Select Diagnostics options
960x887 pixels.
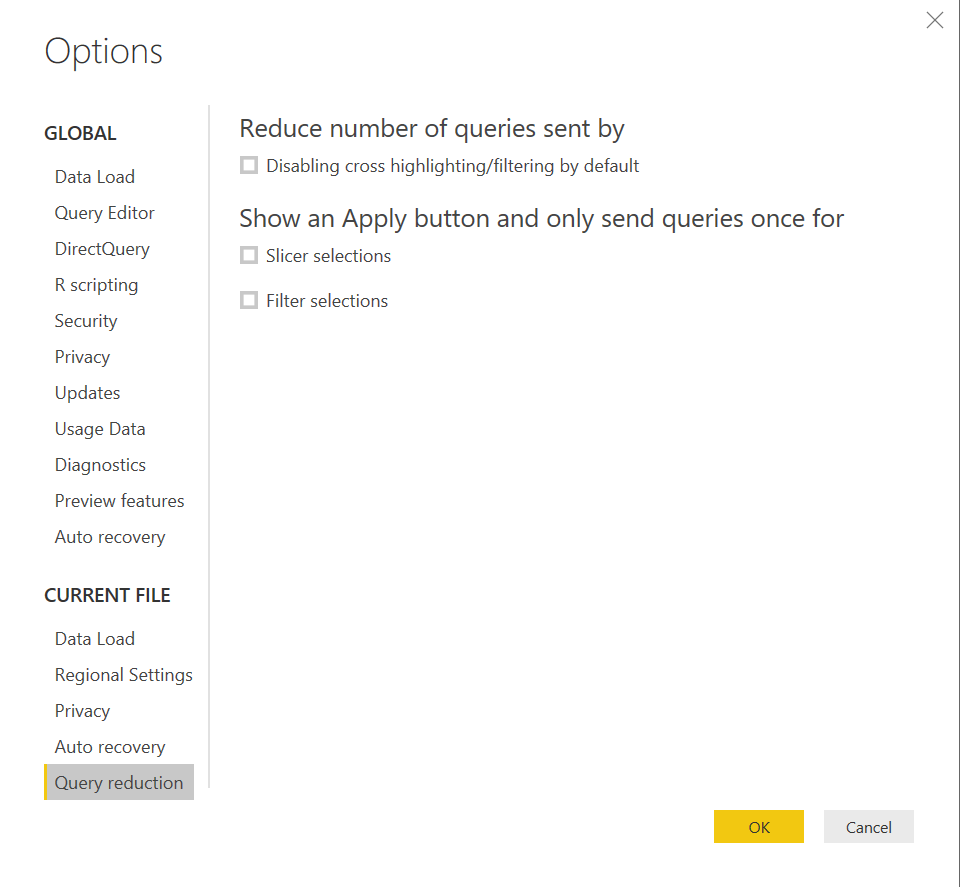[x=100, y=464]
